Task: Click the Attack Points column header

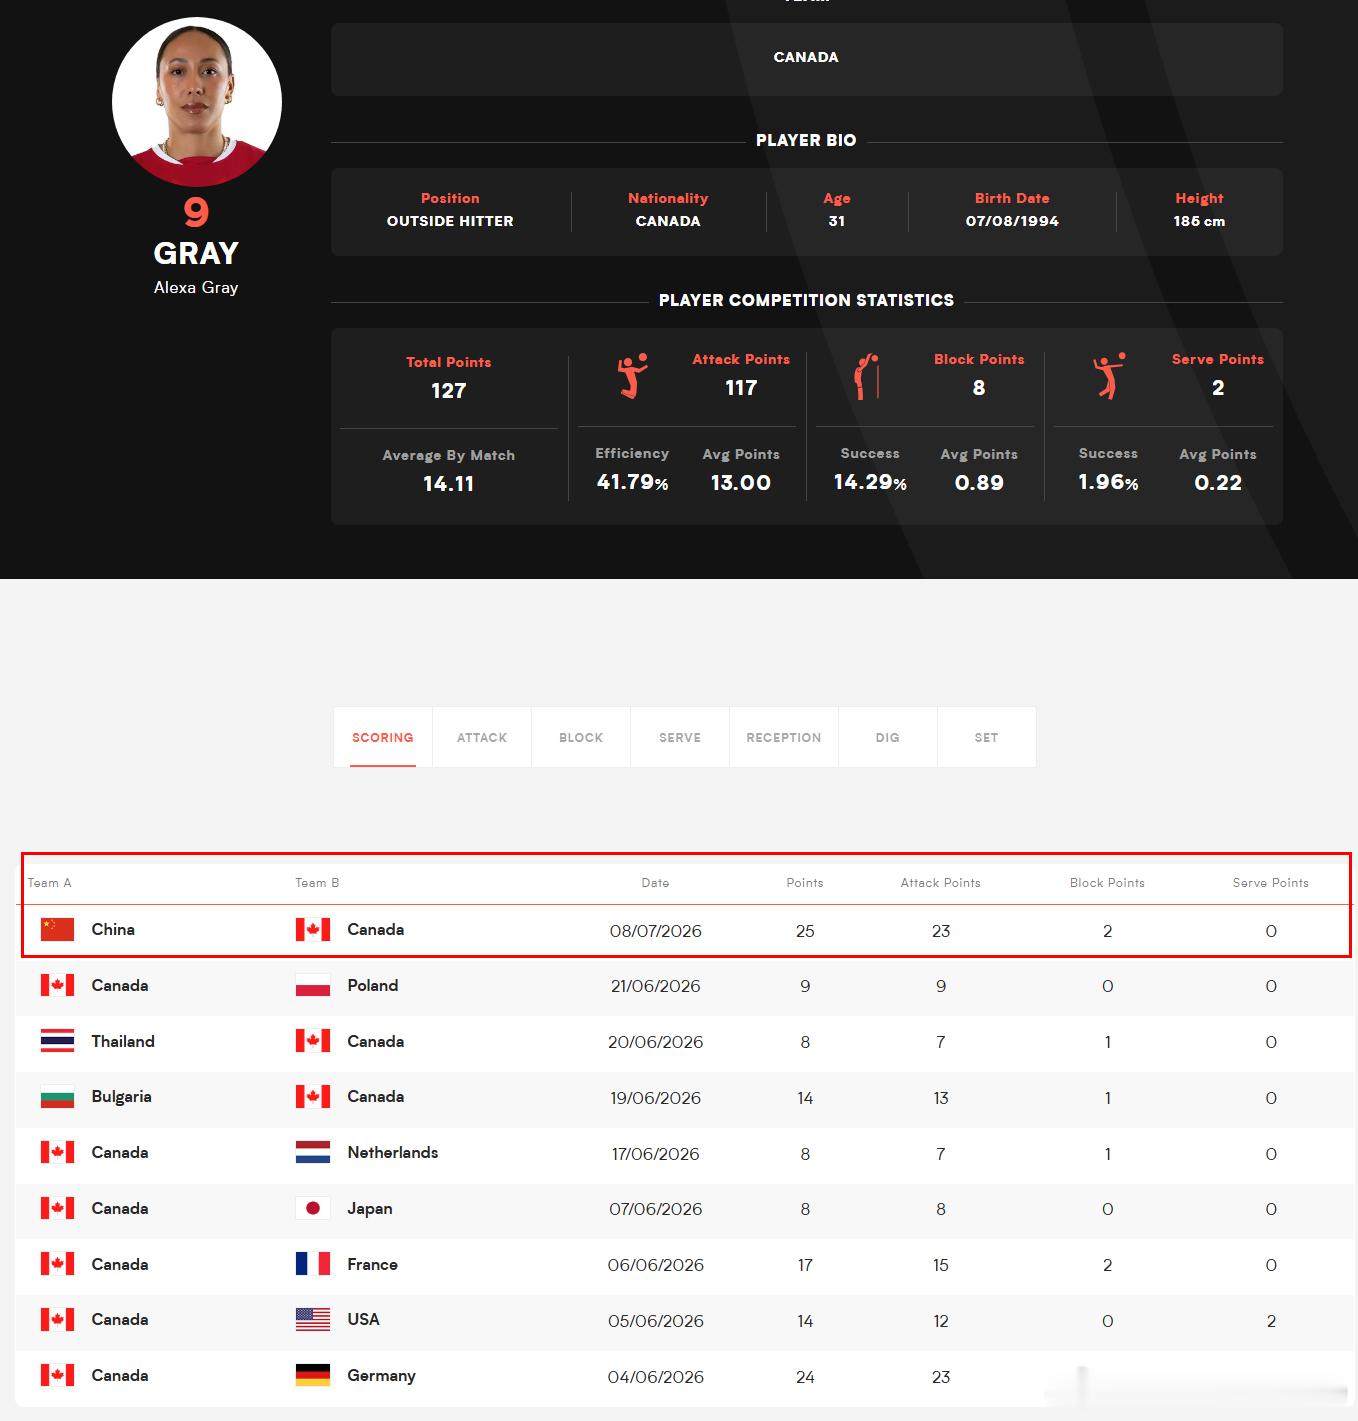Action: pyautogui.click(x=940, y=883)
